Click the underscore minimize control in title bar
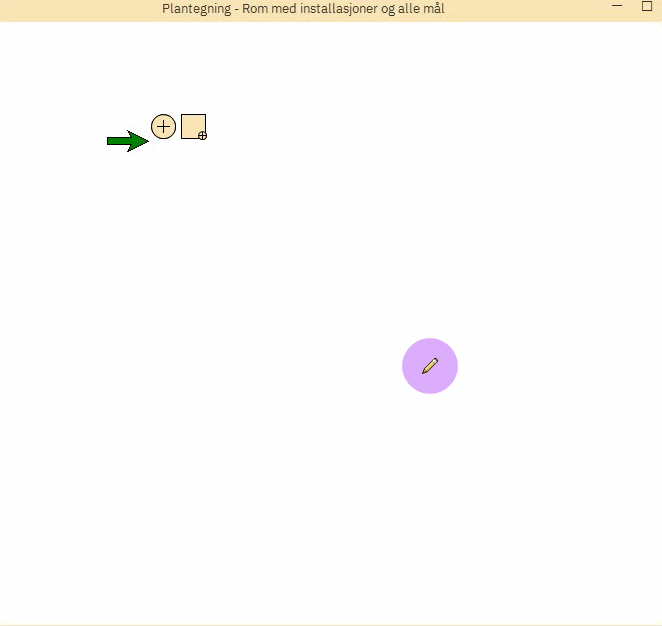This screenshot has height=626, width=662. (x=617, y=7)
